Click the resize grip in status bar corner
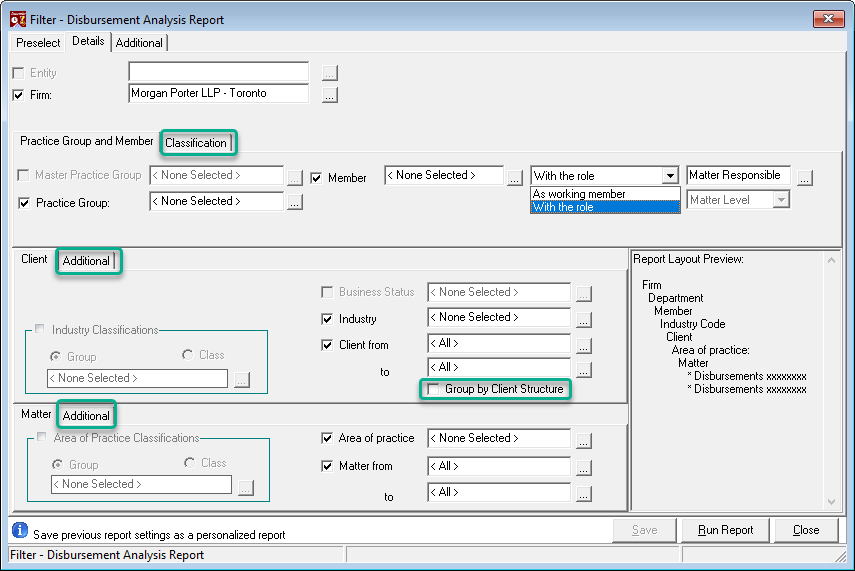Viewport: 855px width, 571px height. click(x=840, y=556)
